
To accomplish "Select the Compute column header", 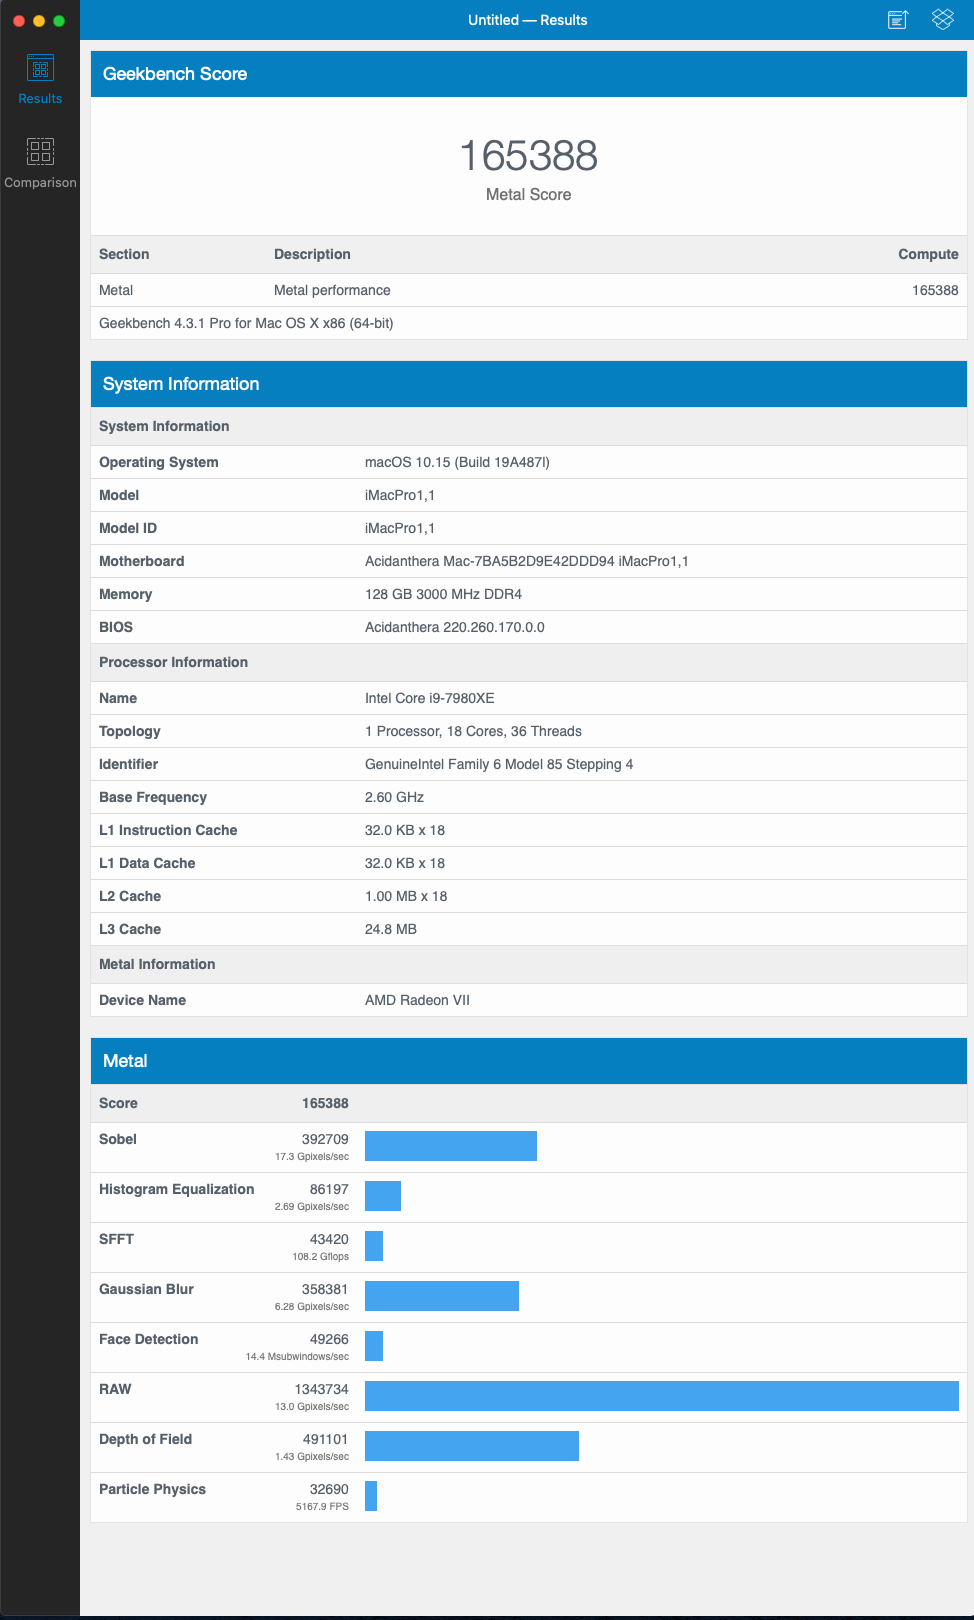I will (928, 254).
